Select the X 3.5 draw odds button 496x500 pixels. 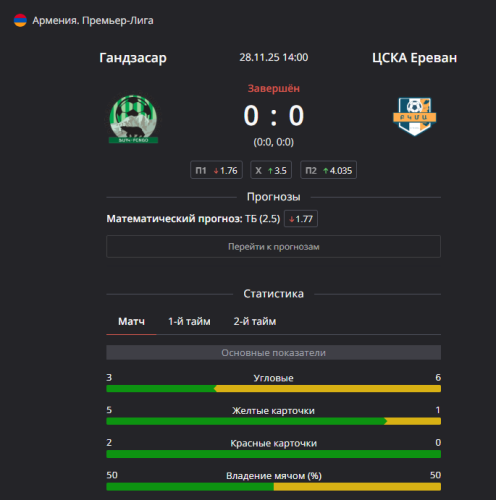click(271, 170)
